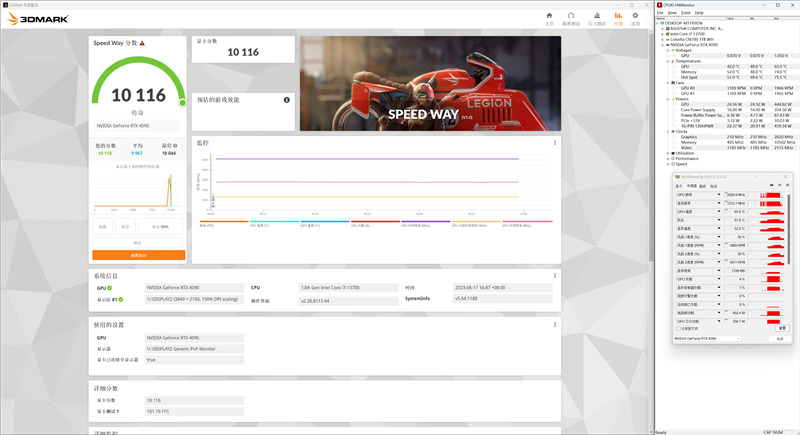Toggle the log to file checkbox in GPU-Z
The height and width of the screenshot is (435, 800).
coord(679,327)
